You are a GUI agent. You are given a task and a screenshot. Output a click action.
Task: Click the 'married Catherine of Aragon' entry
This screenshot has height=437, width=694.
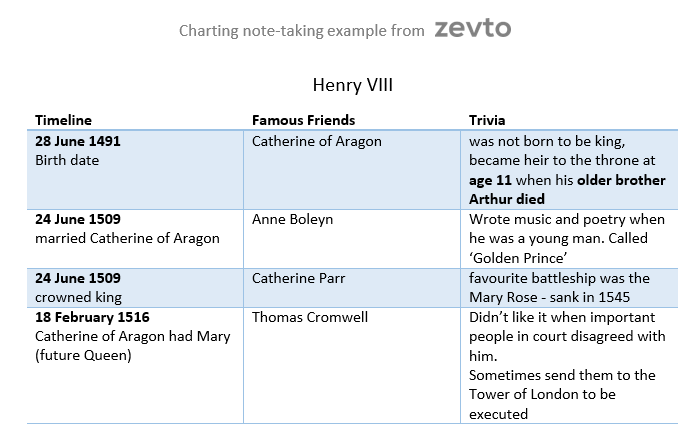(127, 238)
